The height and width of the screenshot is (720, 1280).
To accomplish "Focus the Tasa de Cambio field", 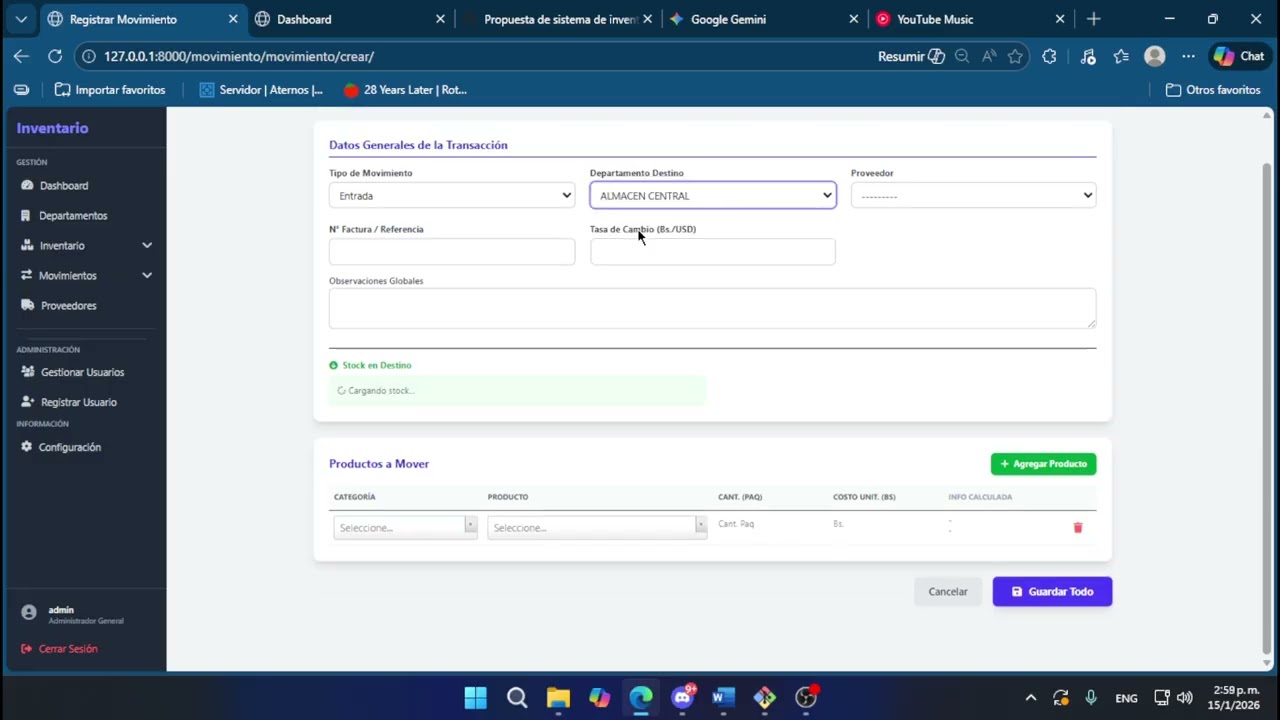I will point(713,252).
